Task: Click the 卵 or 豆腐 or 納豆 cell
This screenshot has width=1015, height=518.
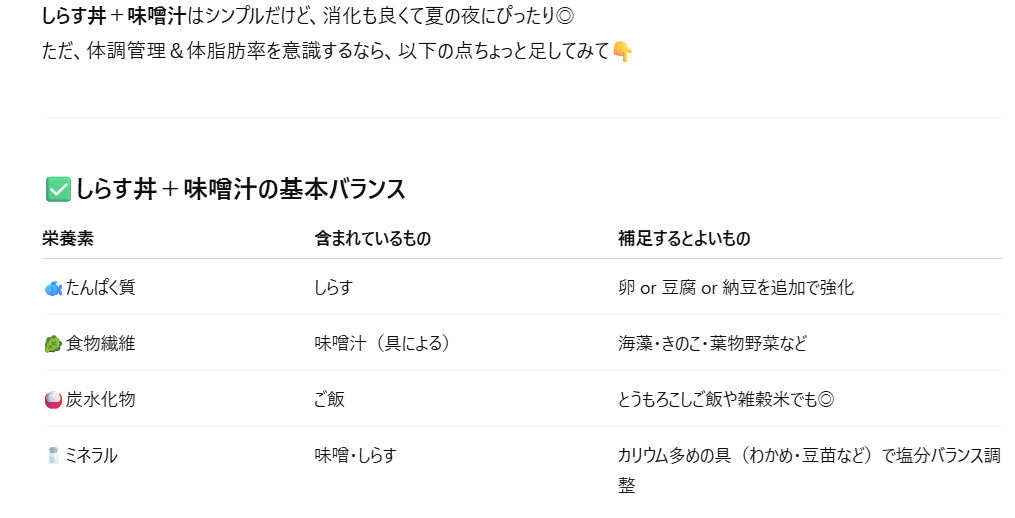Action: tap(736, 287)
